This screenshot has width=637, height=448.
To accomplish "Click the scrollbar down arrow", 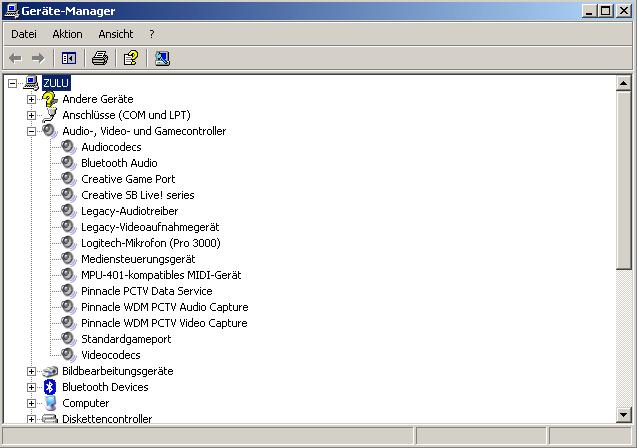I will (623, 415).
